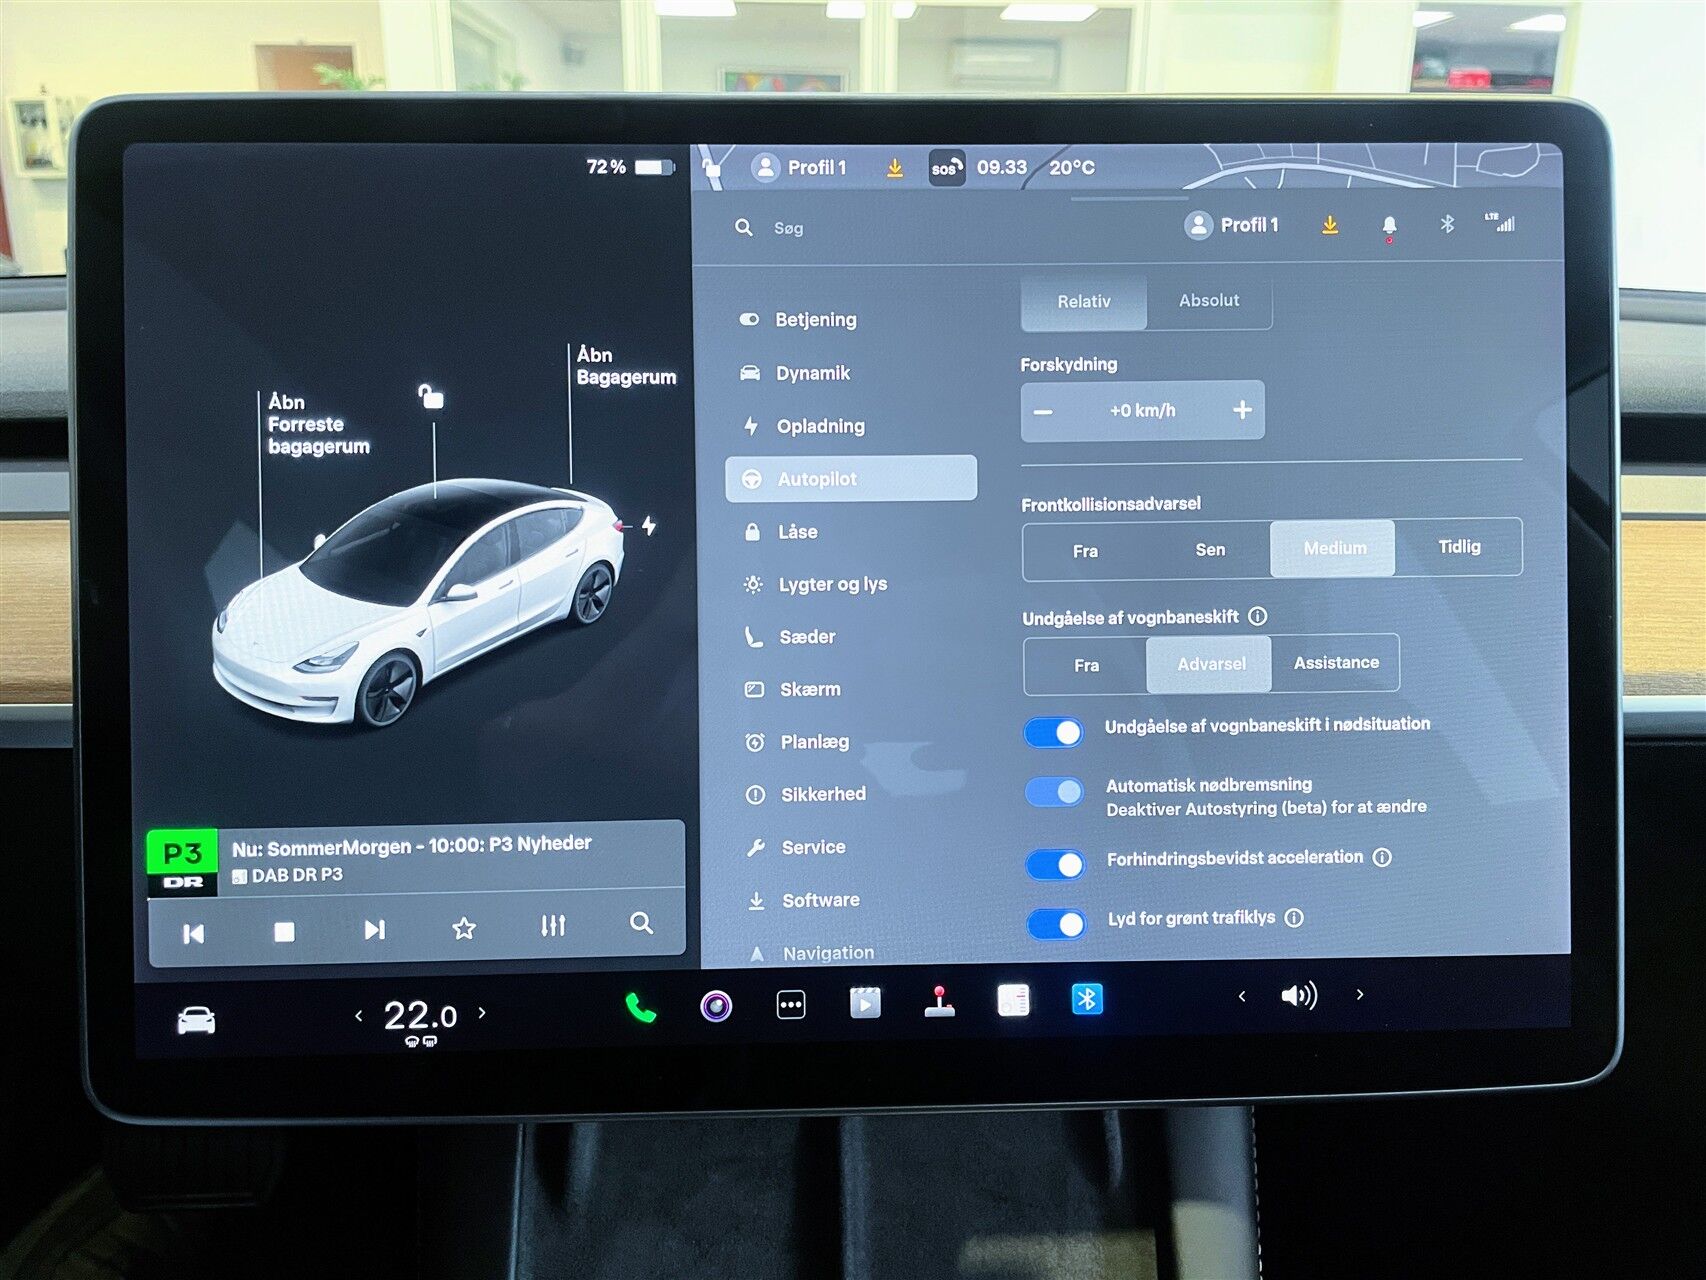
Task: Set Frontkollisionsadvarsel to Medium
Action: click(x=1334, y=548)
